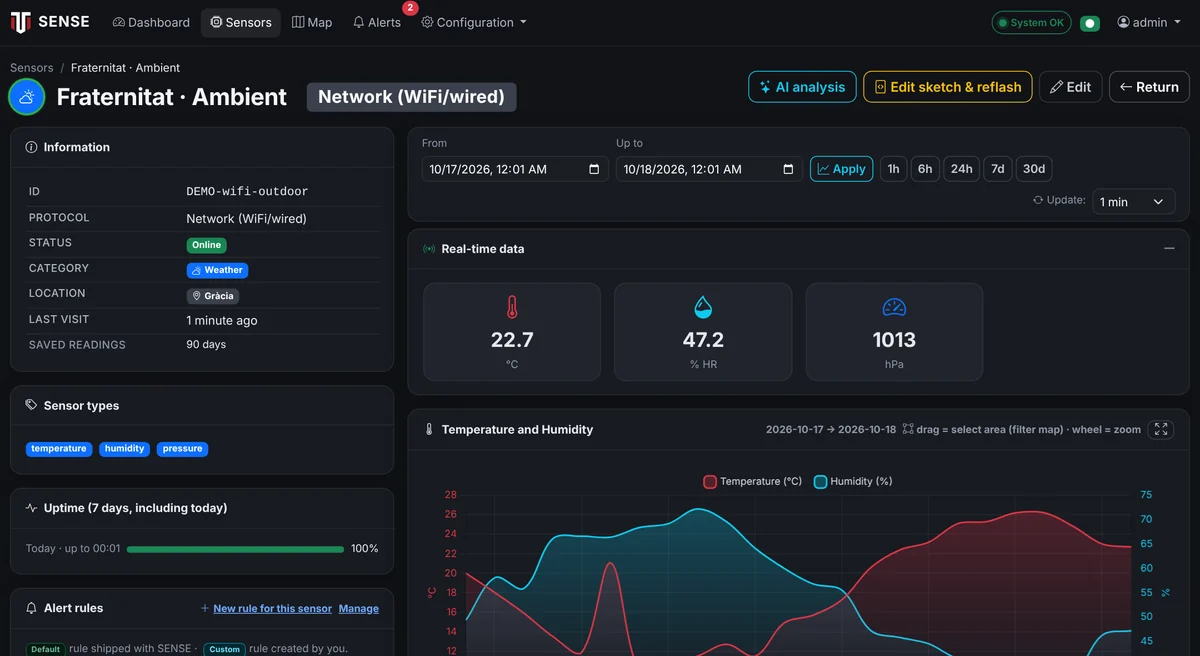
Task: Toggle the Humidity (%) legend swatch
Action: (x=821, y=482)
